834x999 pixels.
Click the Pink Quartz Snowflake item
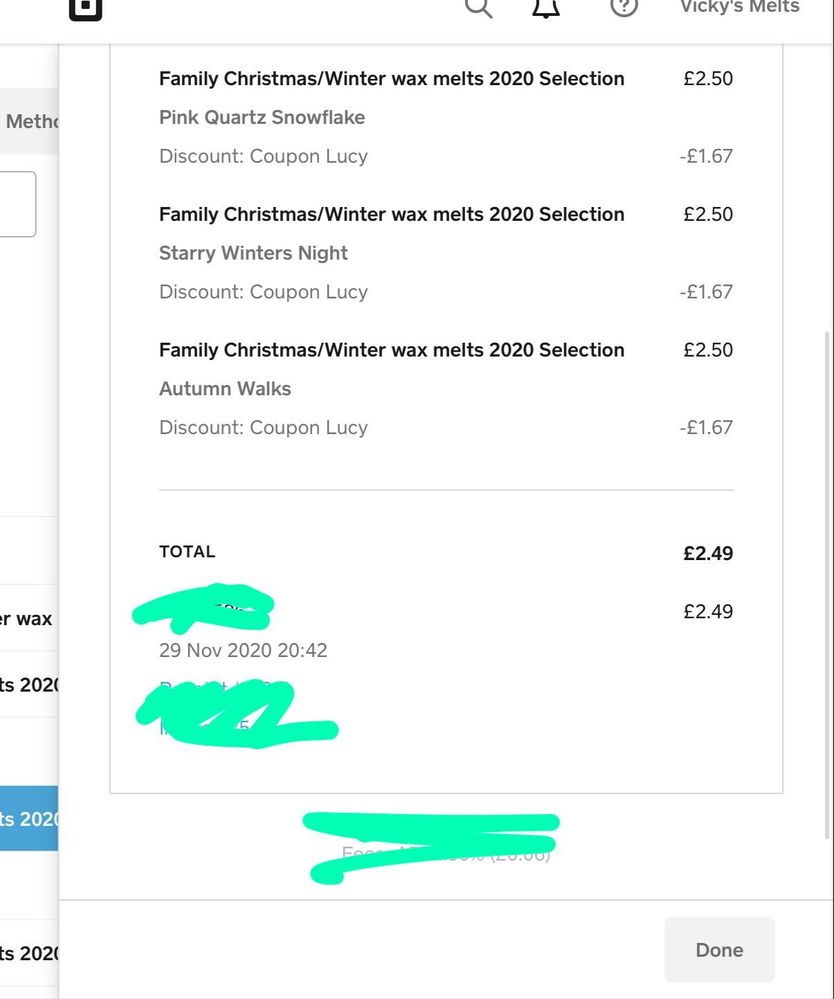tap(262, 117)
